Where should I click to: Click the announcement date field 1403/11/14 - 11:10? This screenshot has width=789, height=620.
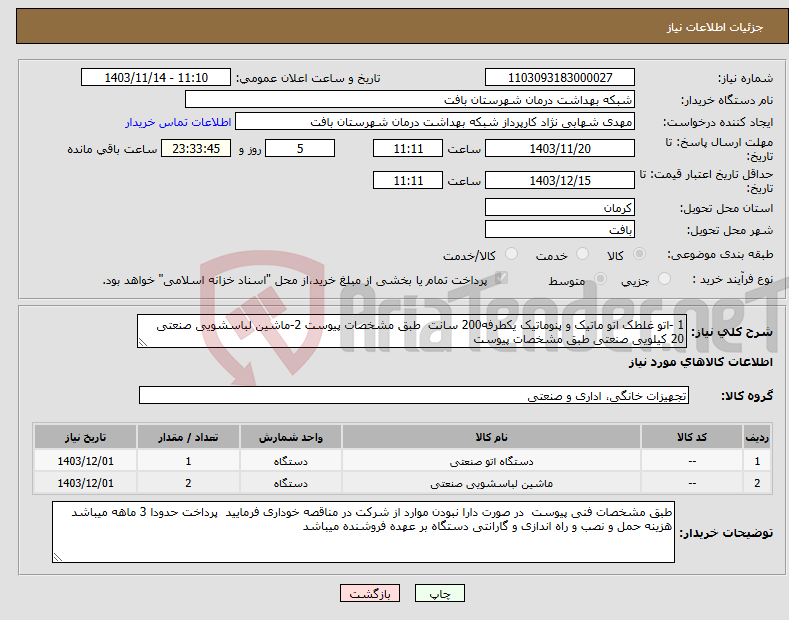(x=156, y=78)
